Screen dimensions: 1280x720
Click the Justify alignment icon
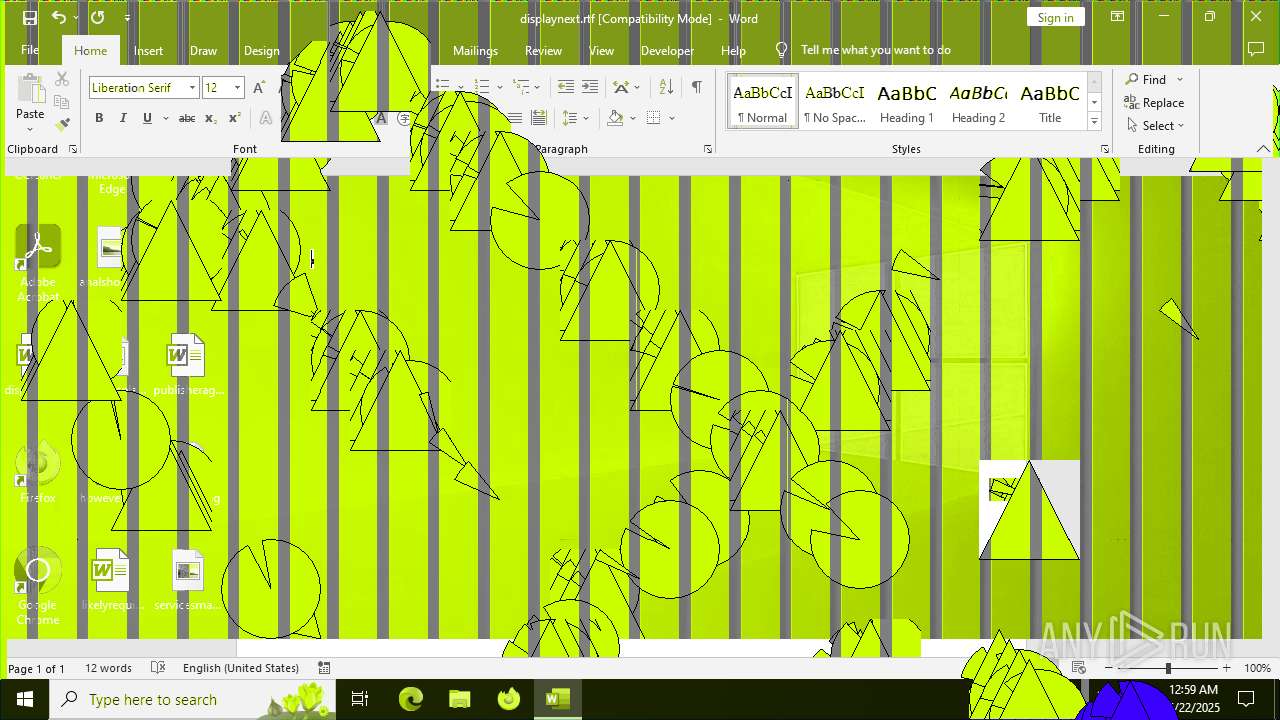click(x=514, y=118)
